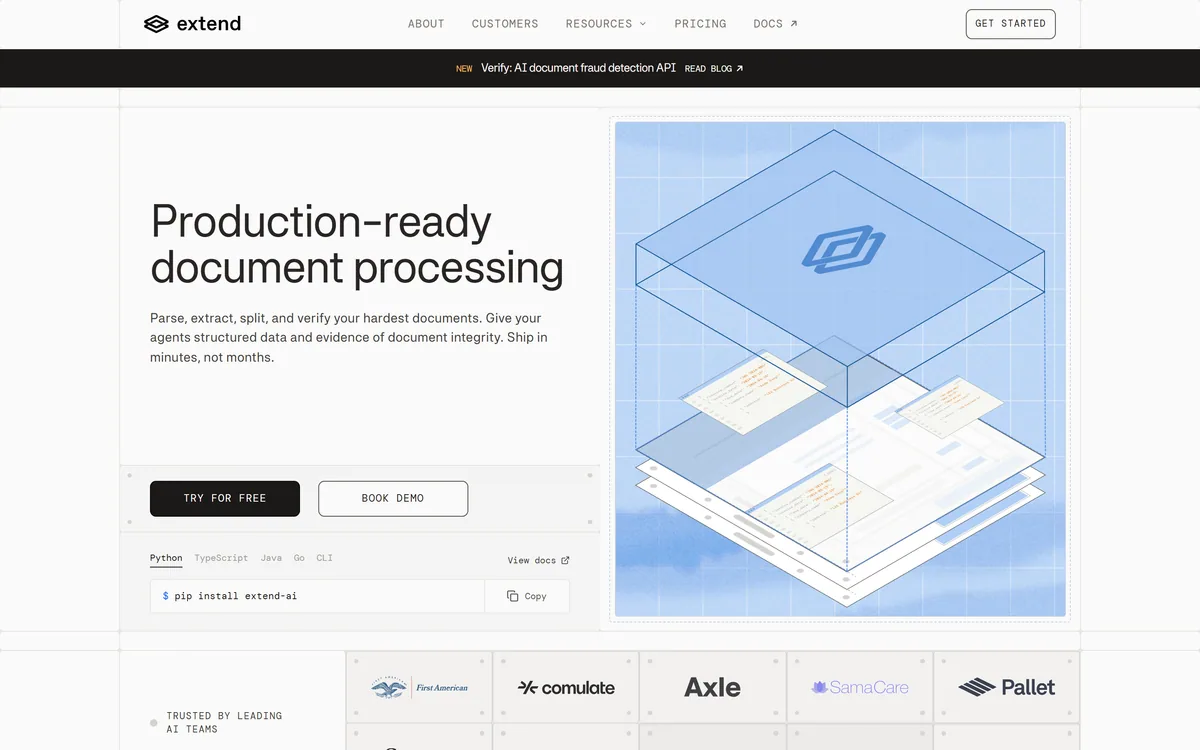Click the isometric document processing illustration
The height and width of the screenshot is (750, 1200).
[840, 369]
